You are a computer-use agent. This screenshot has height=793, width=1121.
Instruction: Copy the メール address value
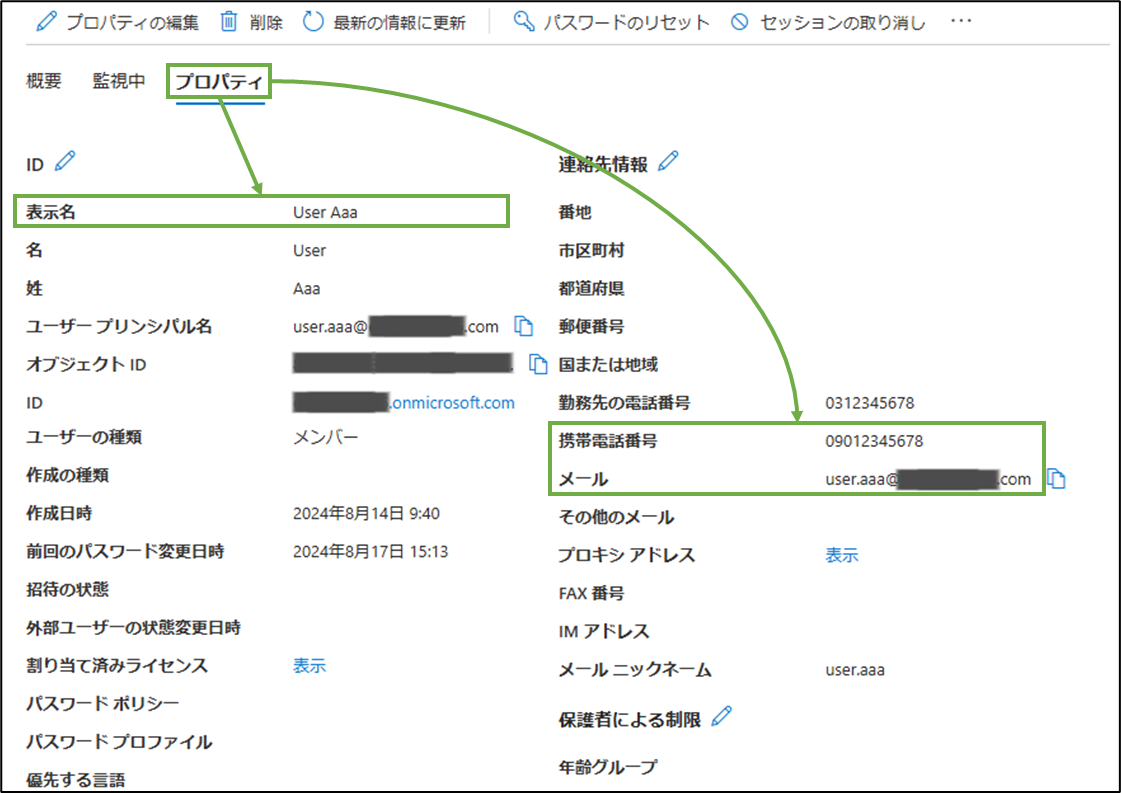[x=1057, y=478]
